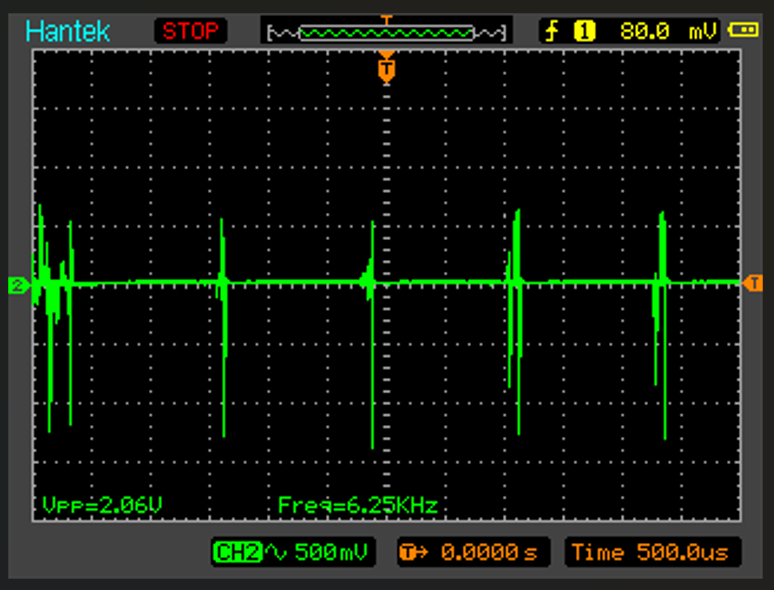Click the small T marker above memory bar
Image resolution: width=774 pixels, height=590 pixels.
(x=387, y=20)
